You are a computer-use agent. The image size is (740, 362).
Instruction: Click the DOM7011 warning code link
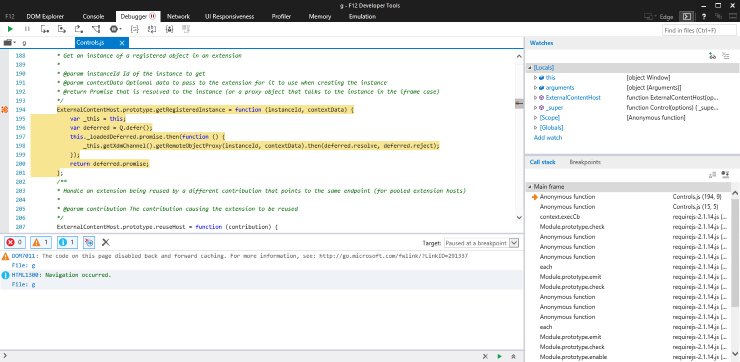point(24,256)
